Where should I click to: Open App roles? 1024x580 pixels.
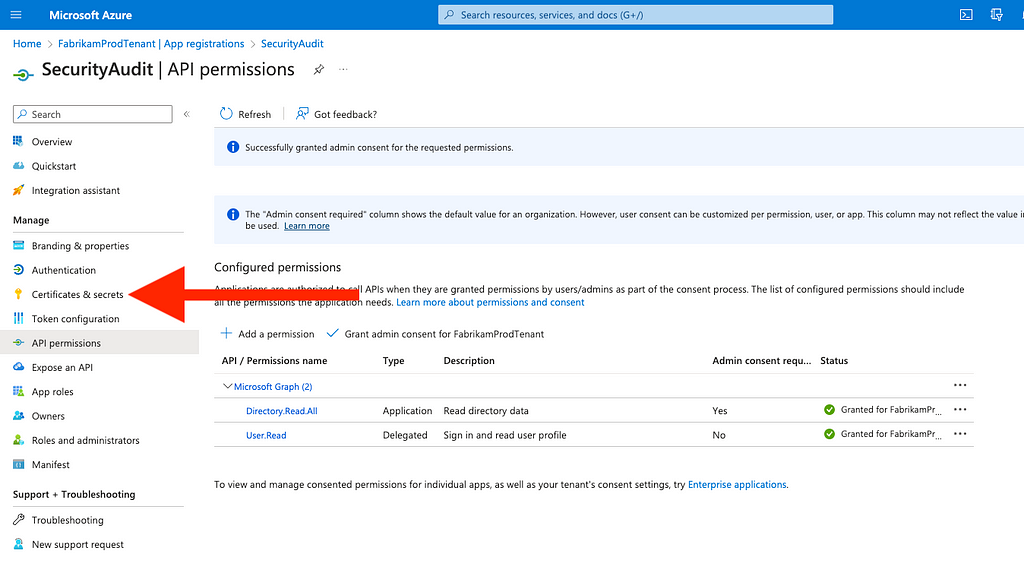pyautogui.click(x=53, y=392)
